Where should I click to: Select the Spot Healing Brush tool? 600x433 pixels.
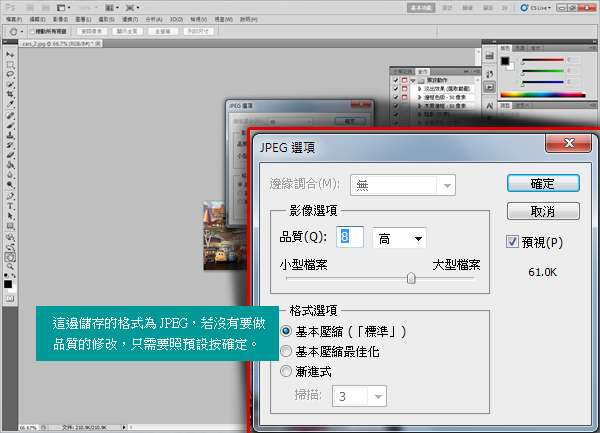tap(10, 116)
